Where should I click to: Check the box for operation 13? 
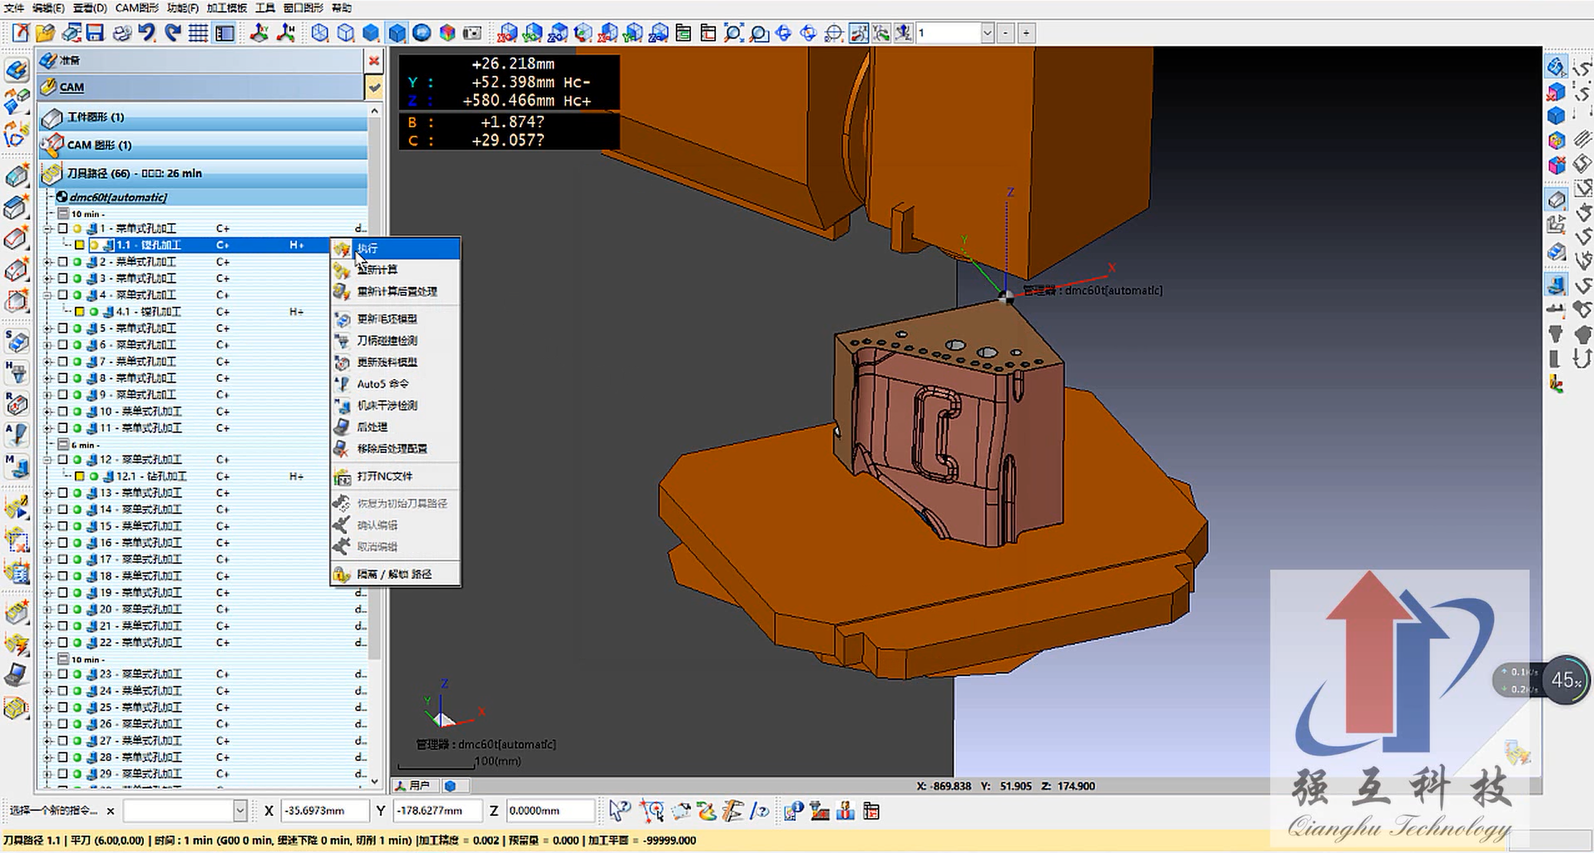[x=62, y=493]
